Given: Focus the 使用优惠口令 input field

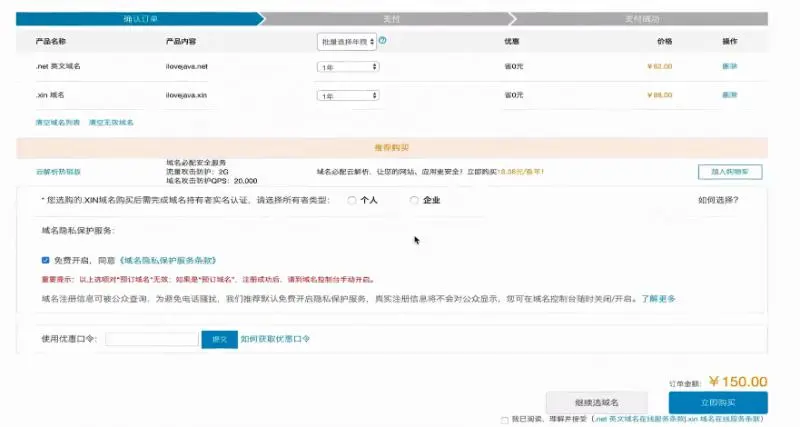Looking at the screenshot, I should (x=152, y=339).
